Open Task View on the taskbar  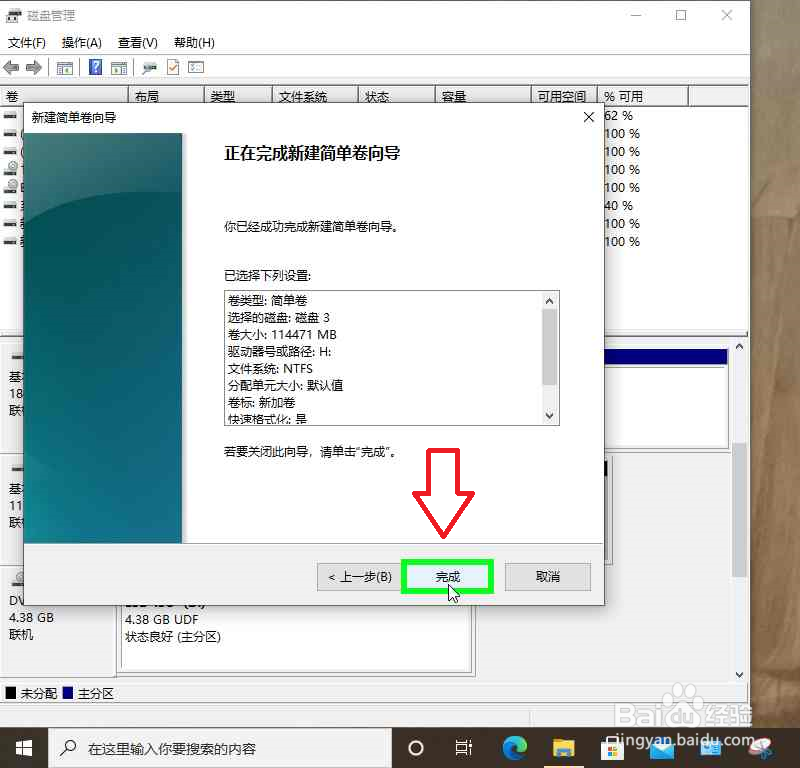click(x=463, y=748)
